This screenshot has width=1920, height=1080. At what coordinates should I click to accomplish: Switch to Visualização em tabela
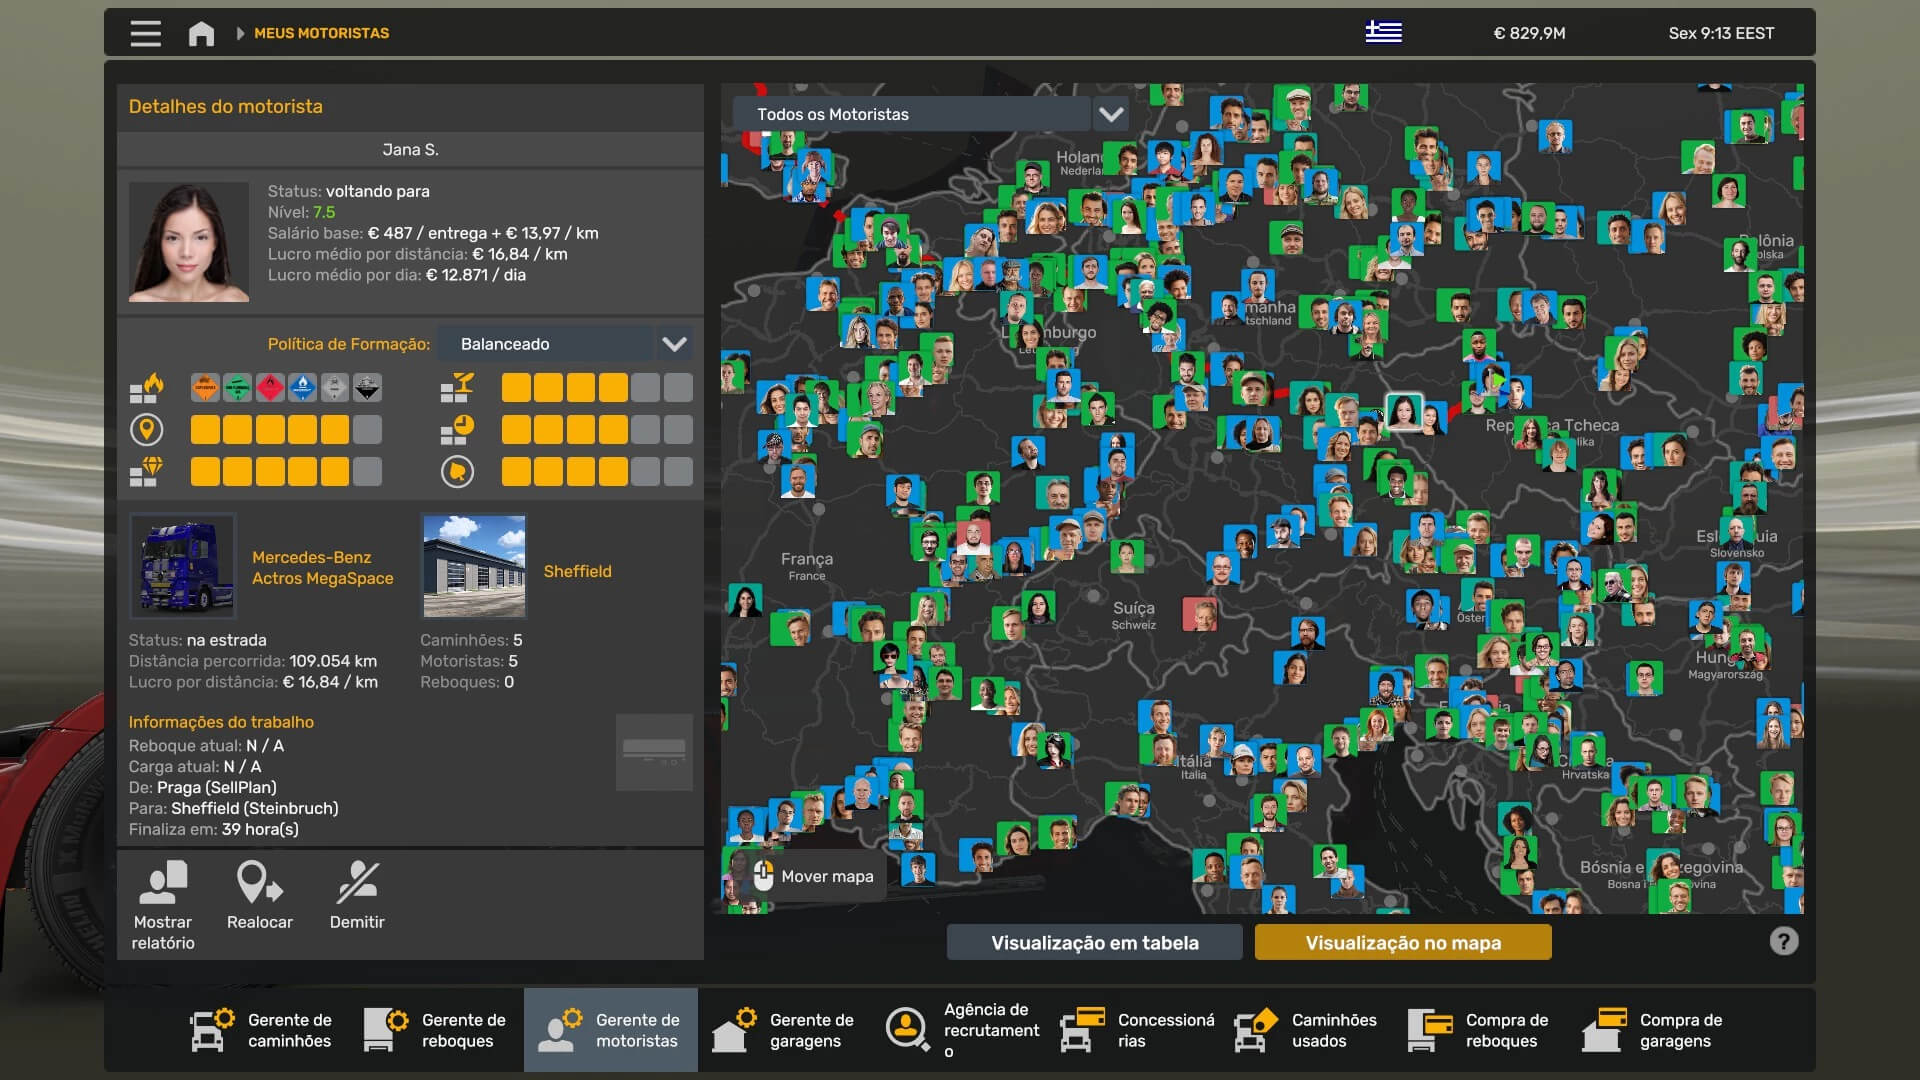click(x=1094, y=942)
